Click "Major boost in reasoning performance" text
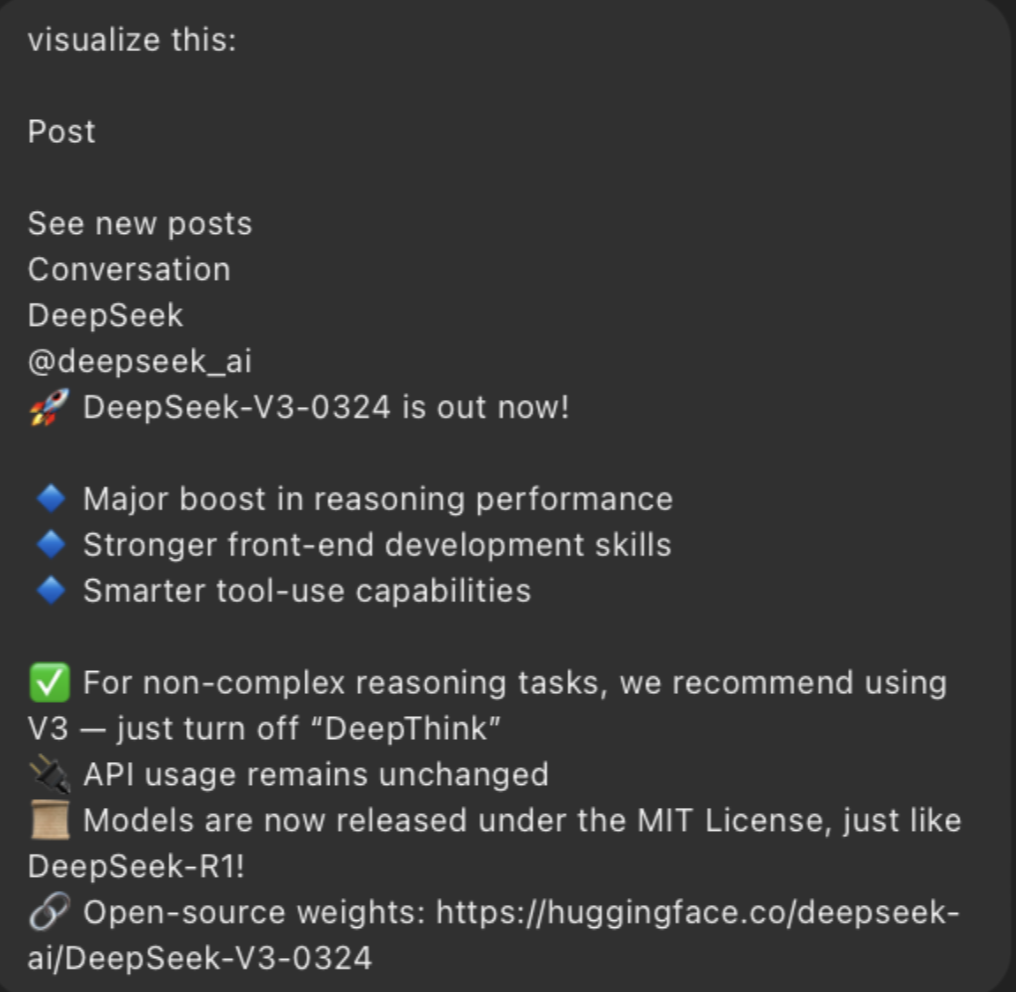 pos(377,499)
